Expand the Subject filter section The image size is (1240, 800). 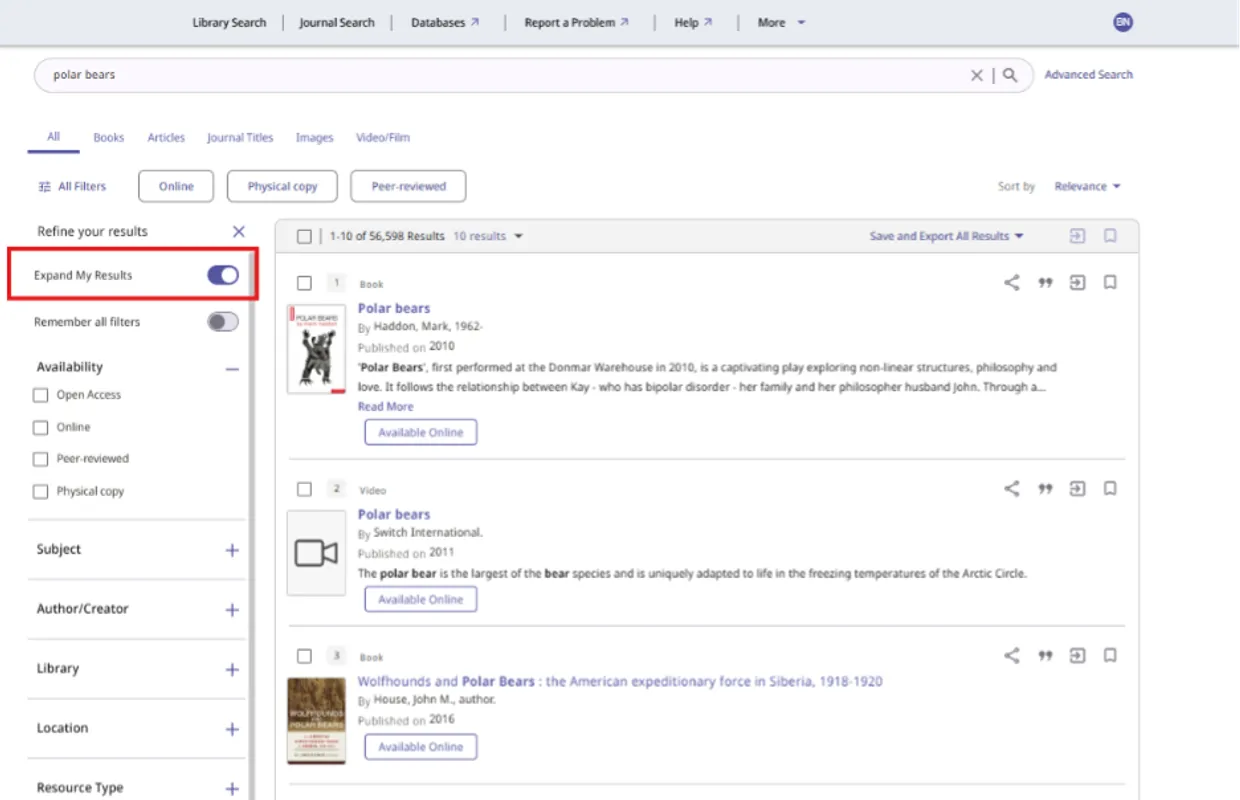pyautogui.click(x=232, y=550)
